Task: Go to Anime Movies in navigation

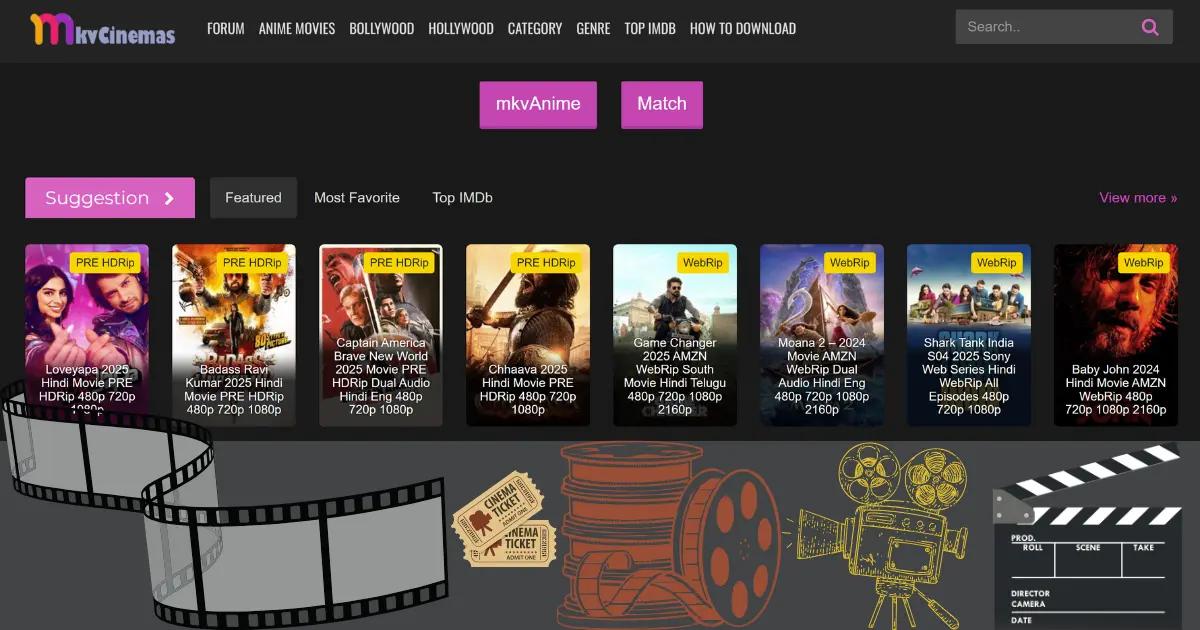Action: coord(297,28)
